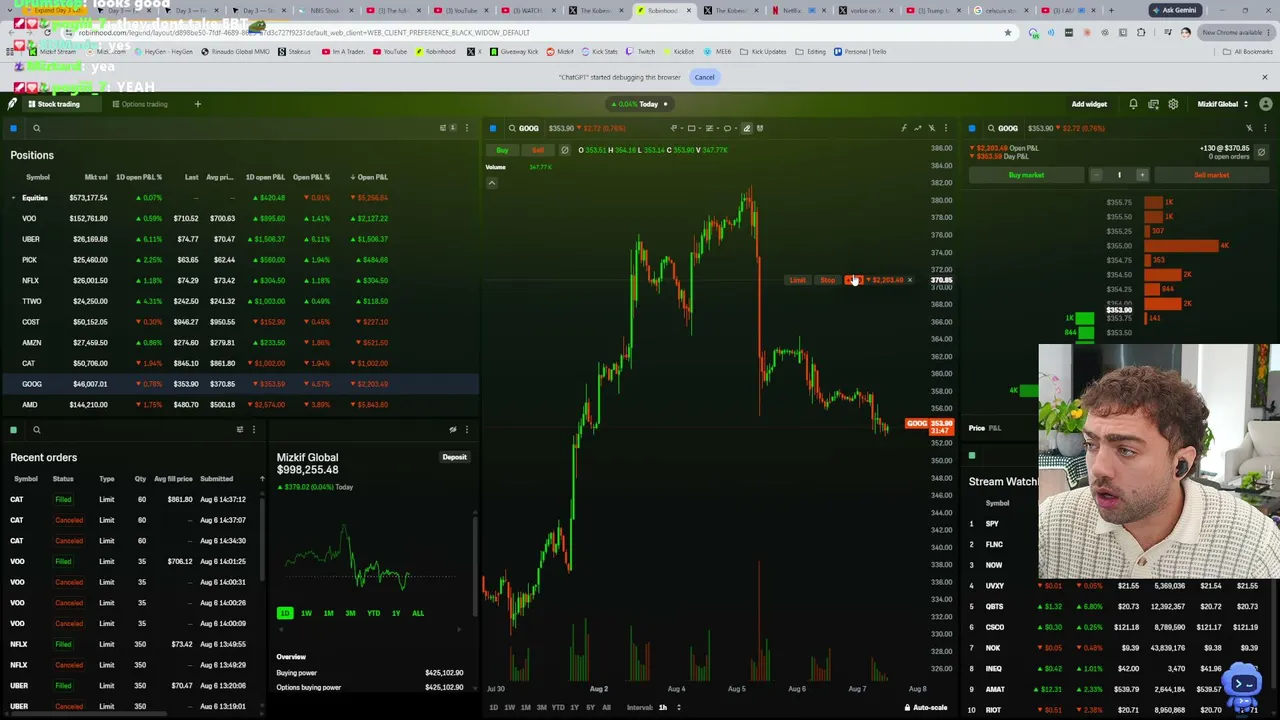Cancel the ChatGPT debugging banner
Image resolution: width=1280 pixels, height=720 pixels.
pyautogui.click(x=704, y=77)
